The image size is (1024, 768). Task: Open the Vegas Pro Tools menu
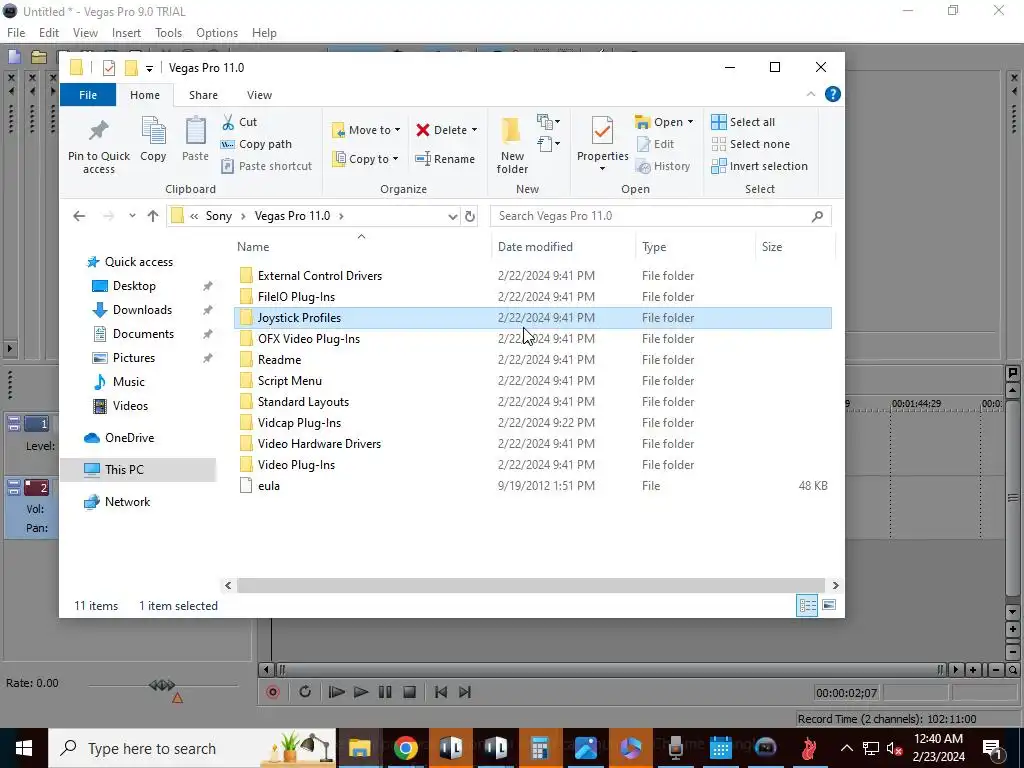[168, 33]
